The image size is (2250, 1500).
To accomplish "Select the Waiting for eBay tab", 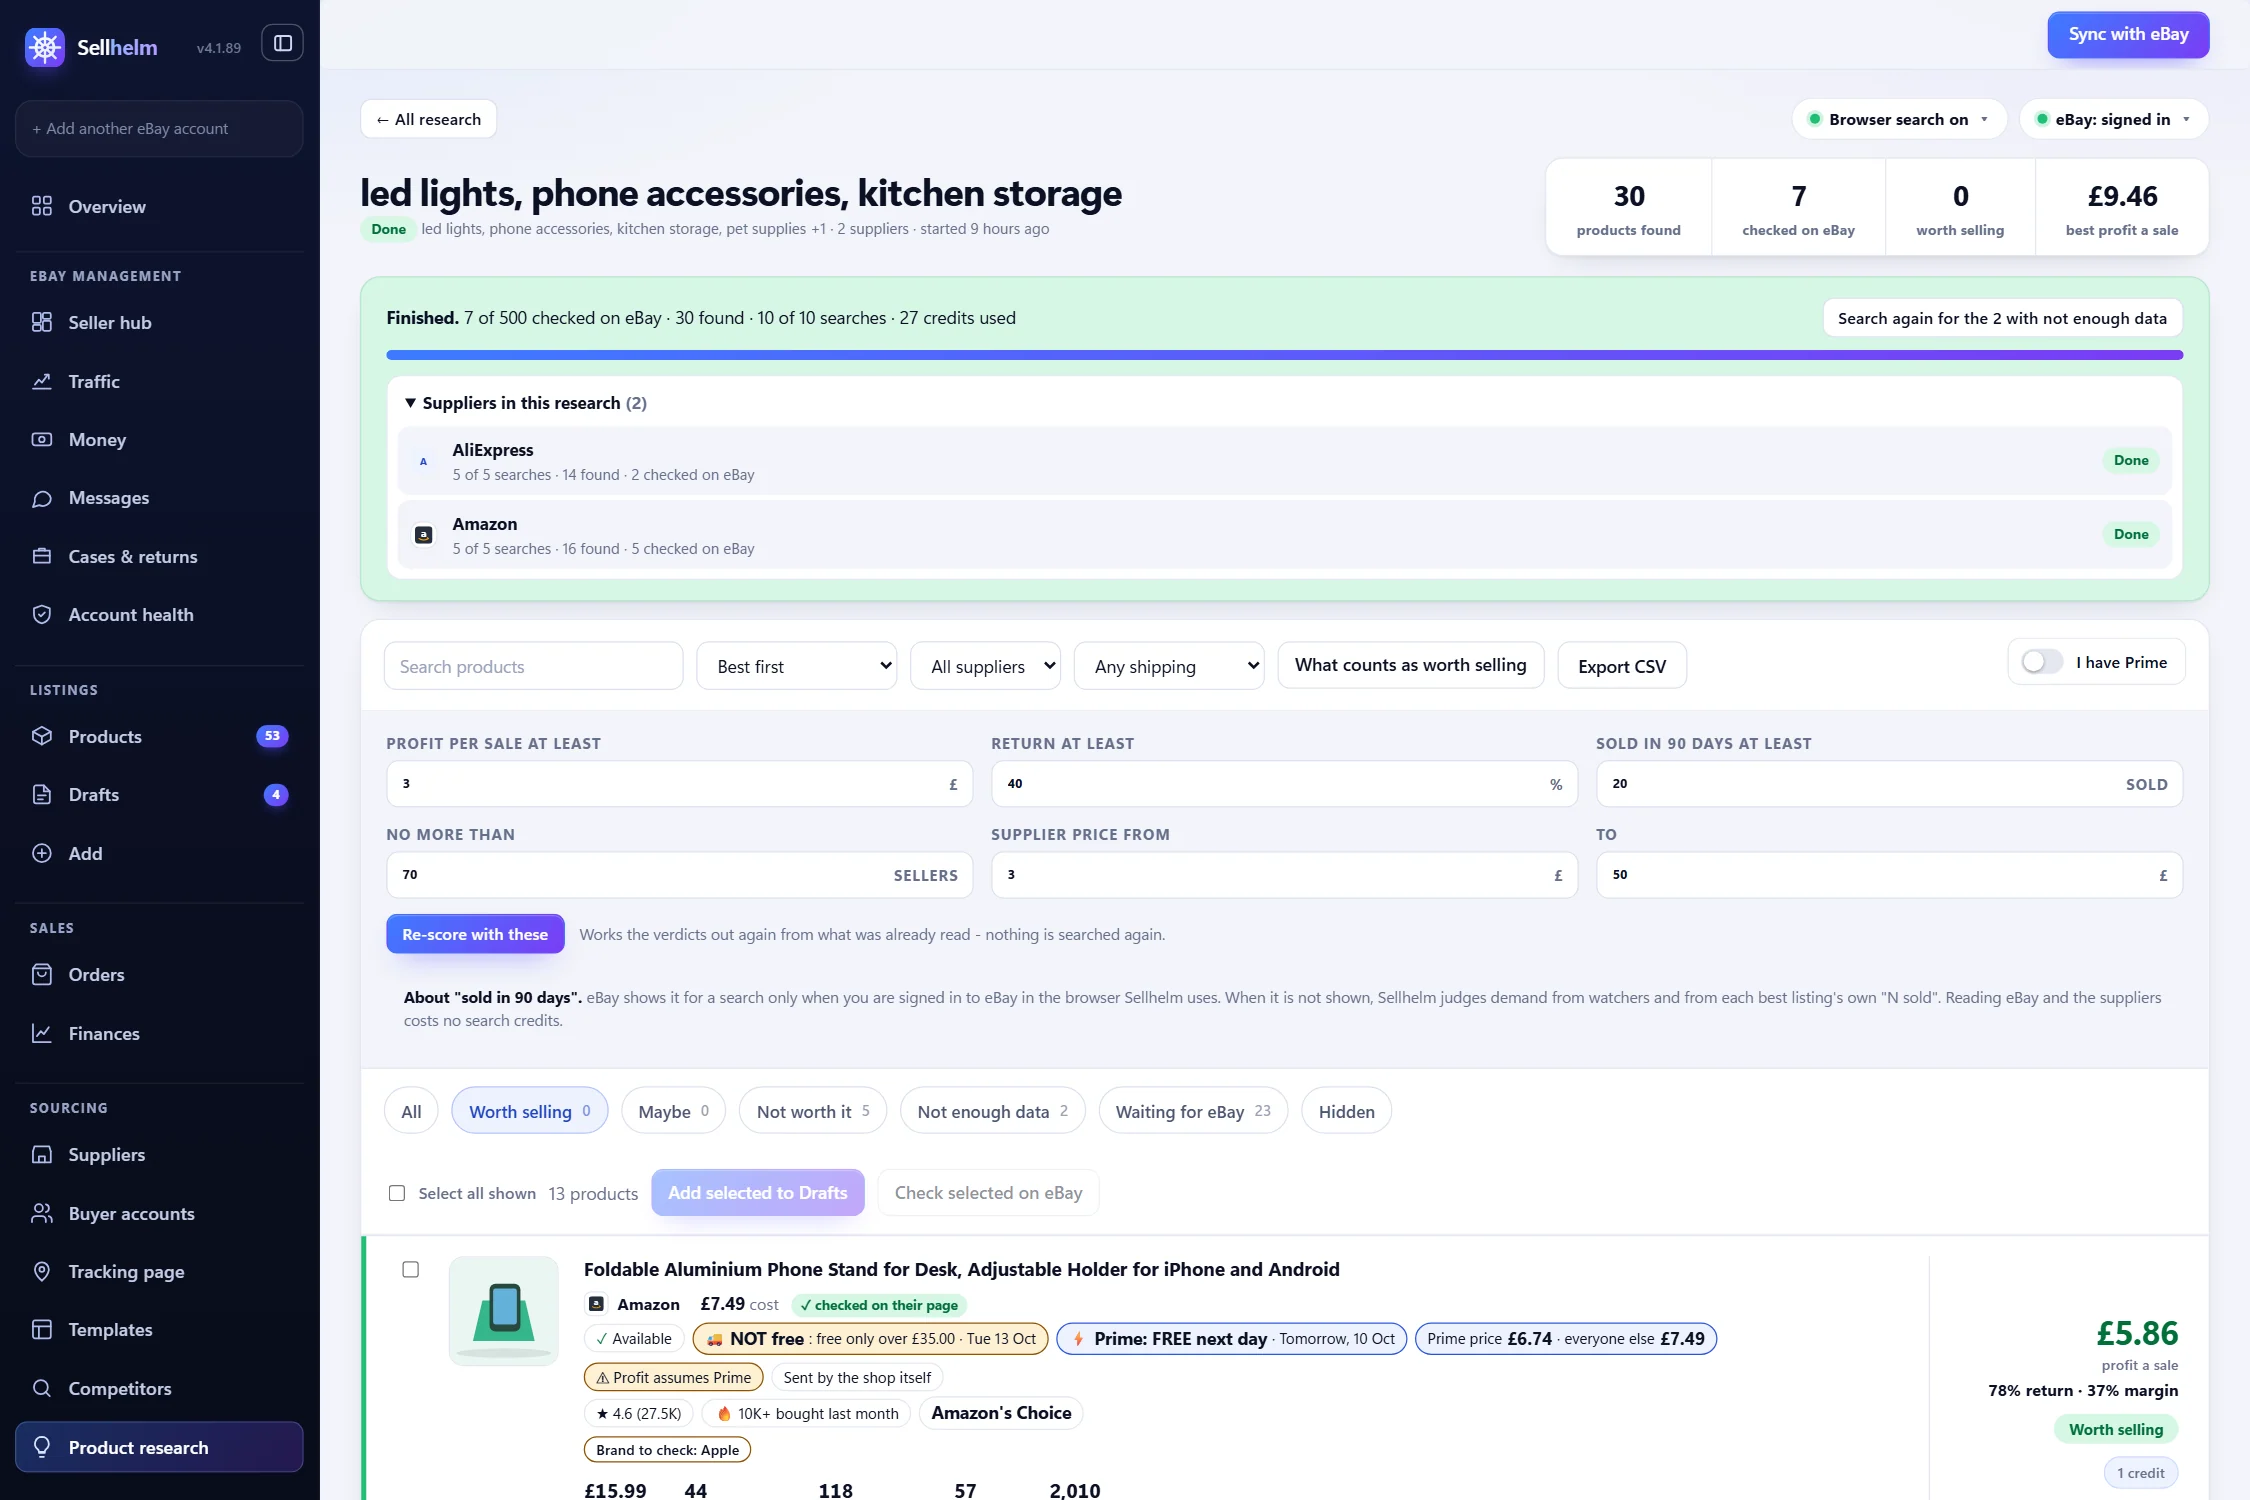I will [1193, 1111].
